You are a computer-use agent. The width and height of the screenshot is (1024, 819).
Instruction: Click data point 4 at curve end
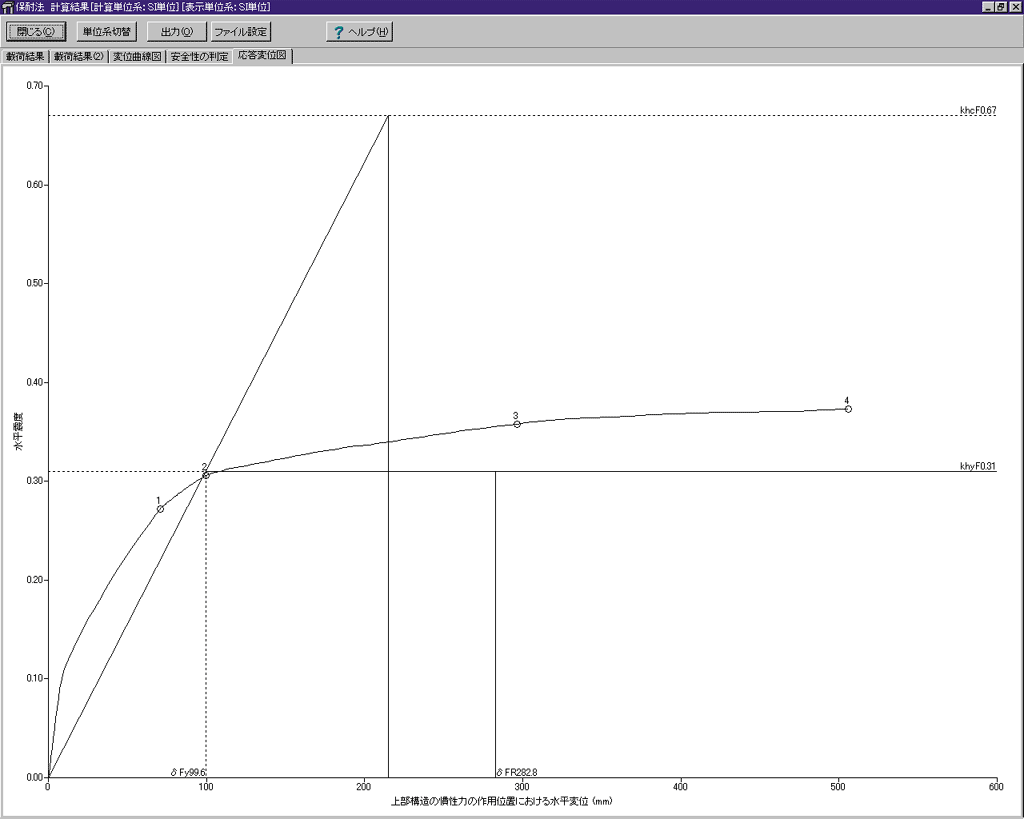point(848,409)
